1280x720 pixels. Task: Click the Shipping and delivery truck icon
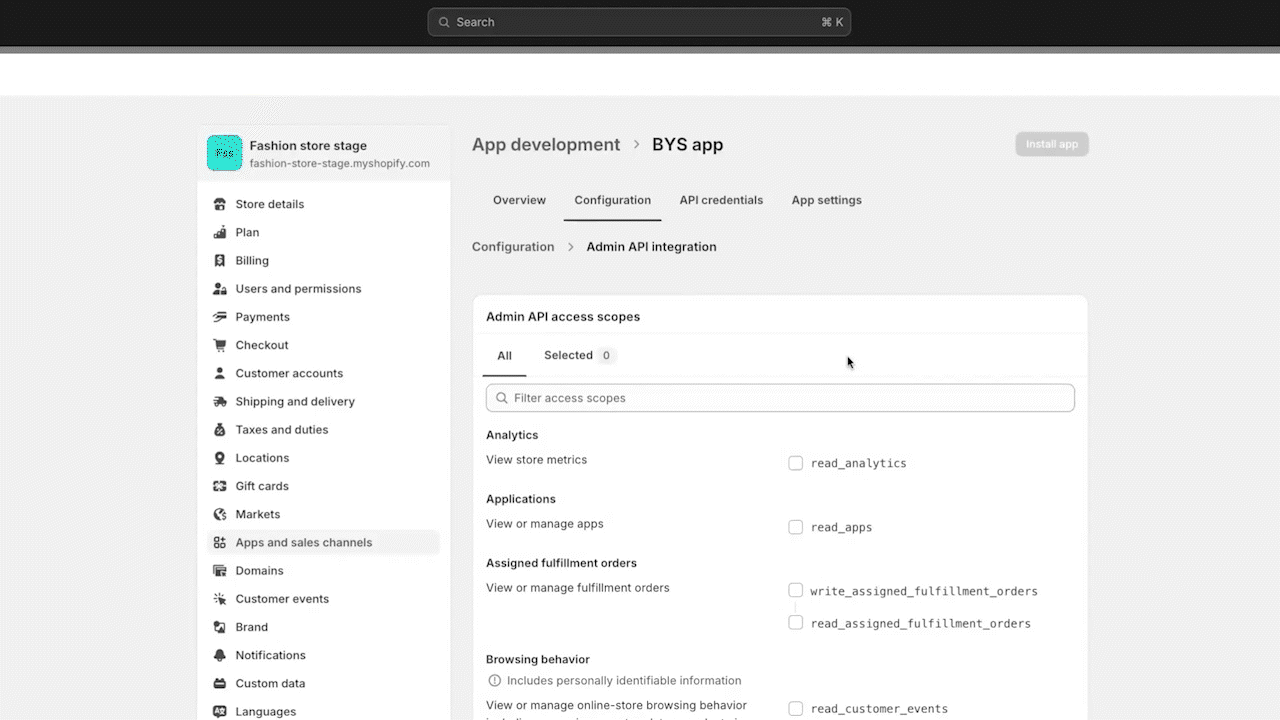220,402
